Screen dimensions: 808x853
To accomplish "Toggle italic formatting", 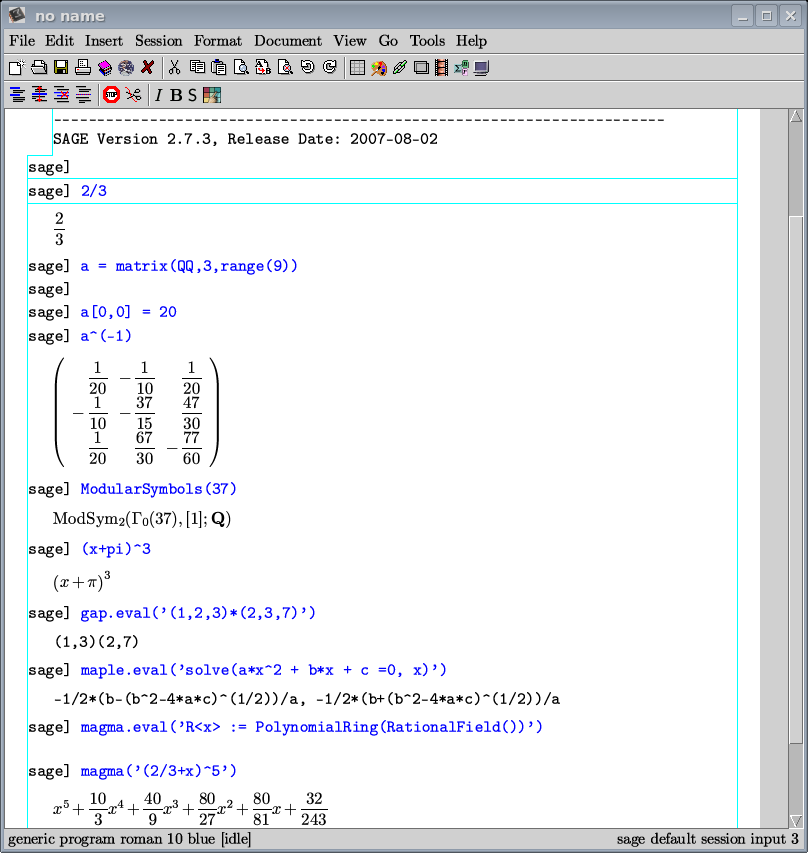I will 158,95.
